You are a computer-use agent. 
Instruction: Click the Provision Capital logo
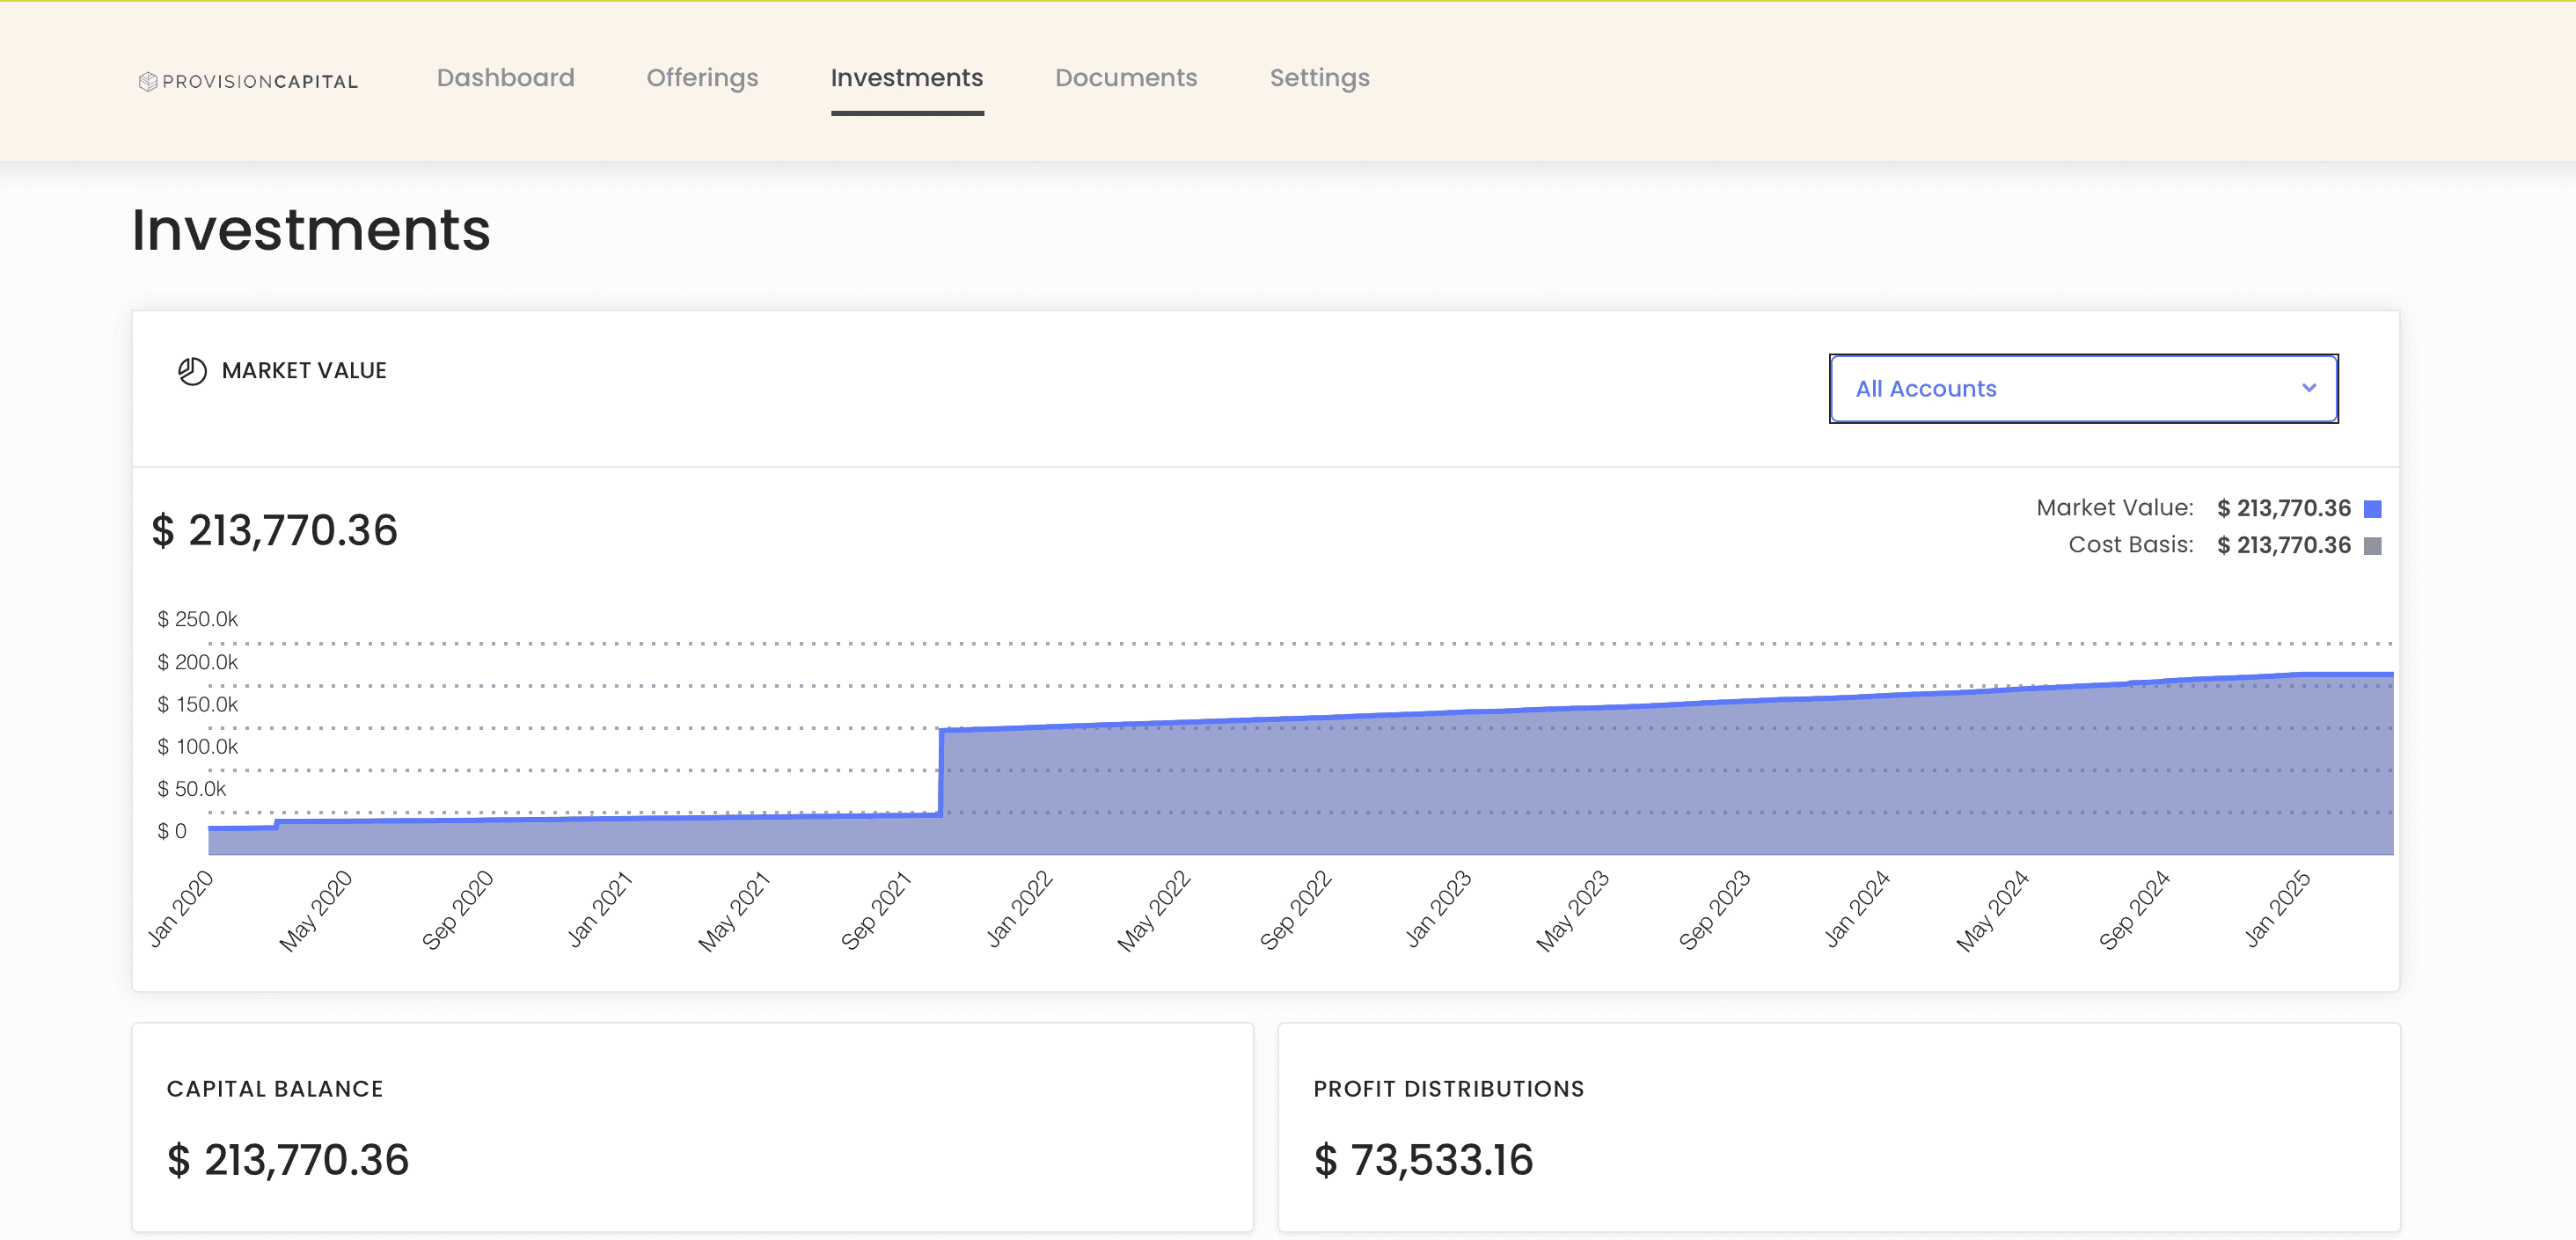pos(248,81)
